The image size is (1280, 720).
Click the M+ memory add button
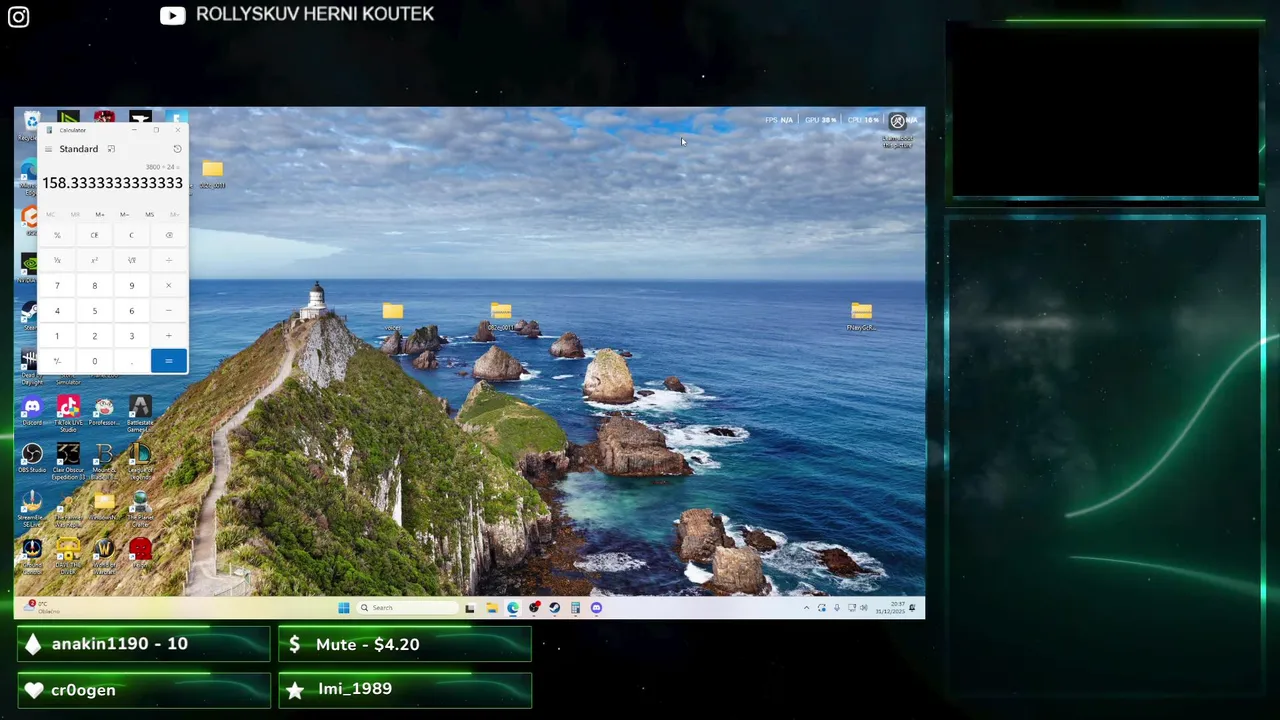(100, 214)
